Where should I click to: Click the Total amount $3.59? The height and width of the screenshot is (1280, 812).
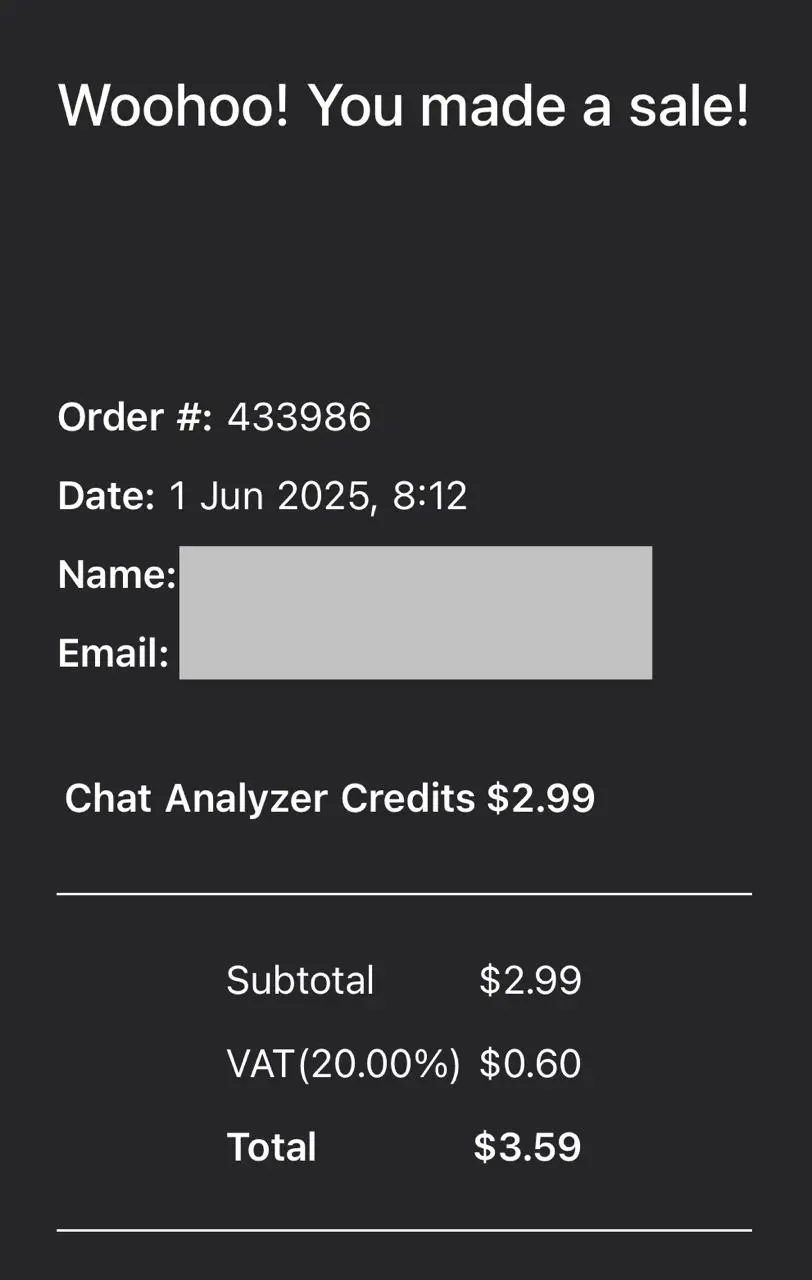(x=527, y=1147)
